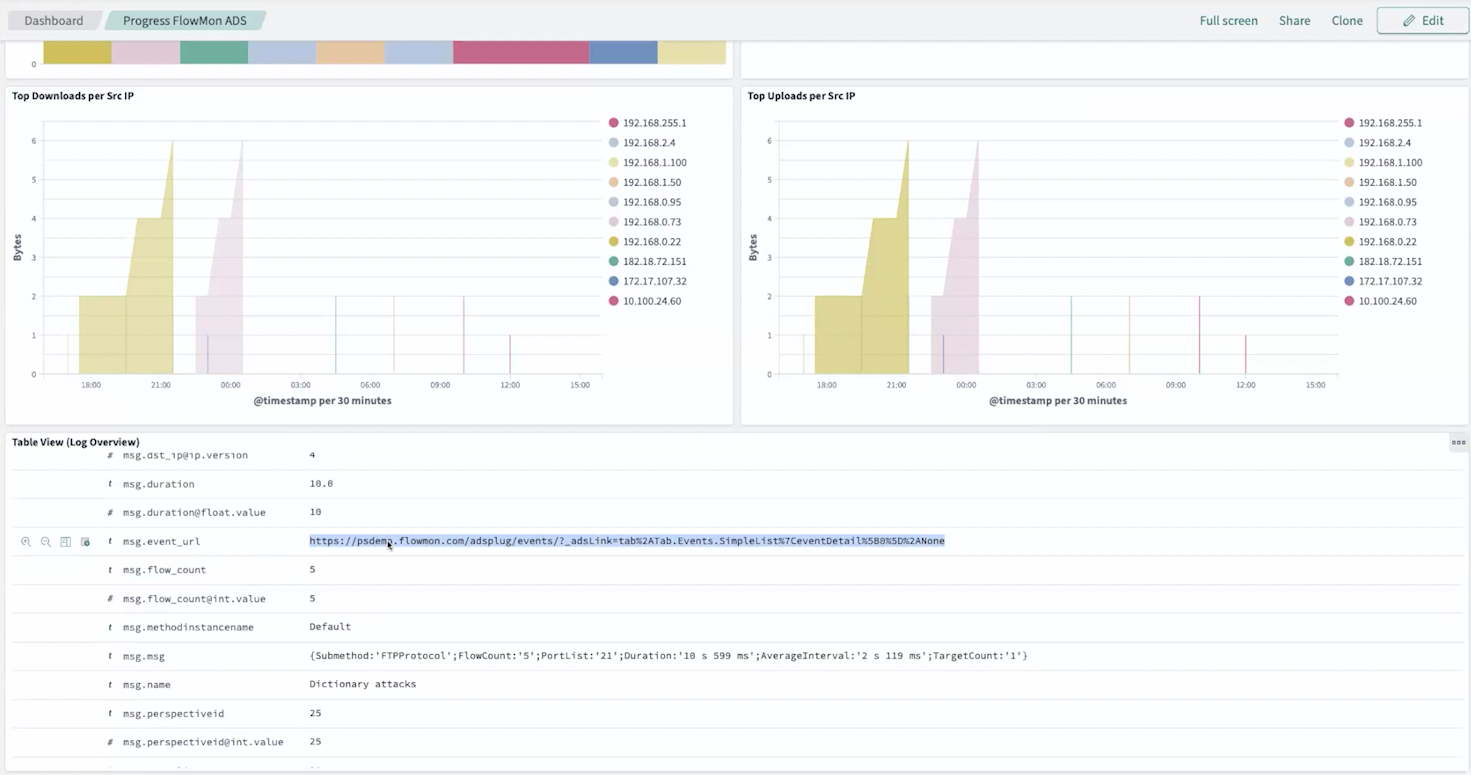Select 182.18.72.151 label in Top Uploads legend
The width and height of the screenshot is (1471, 775).
point(1391,261)
